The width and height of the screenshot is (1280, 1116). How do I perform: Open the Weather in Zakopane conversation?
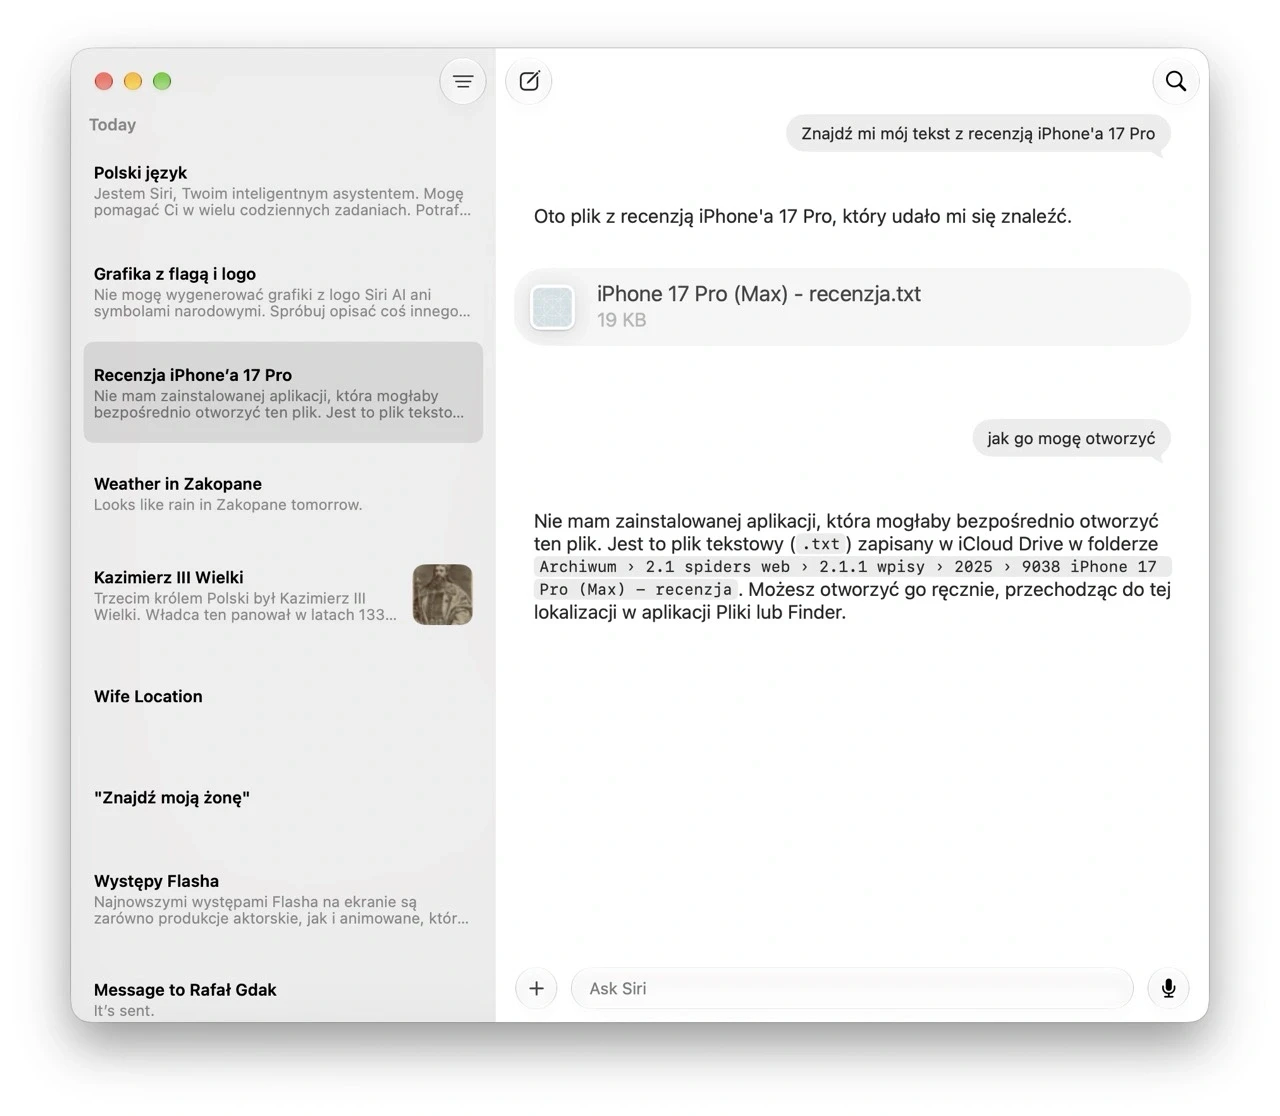pos(283,494)
